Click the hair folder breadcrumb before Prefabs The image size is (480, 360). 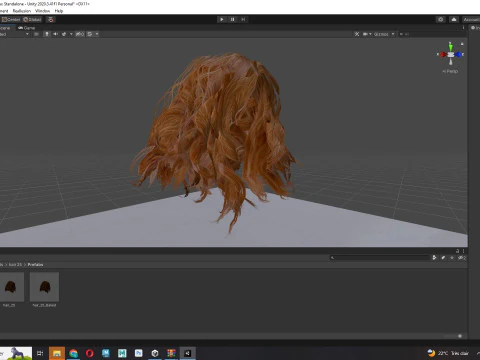coord(15,264)
